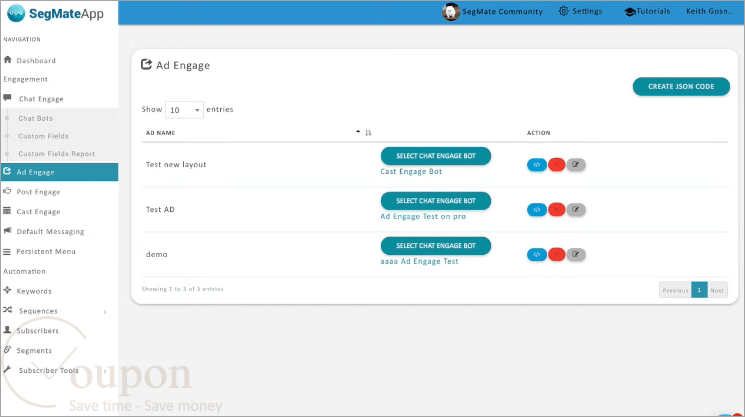Click the Post Engage thumbs-up icon
Screen dimensions: 745x417
[x=7, y=191]
